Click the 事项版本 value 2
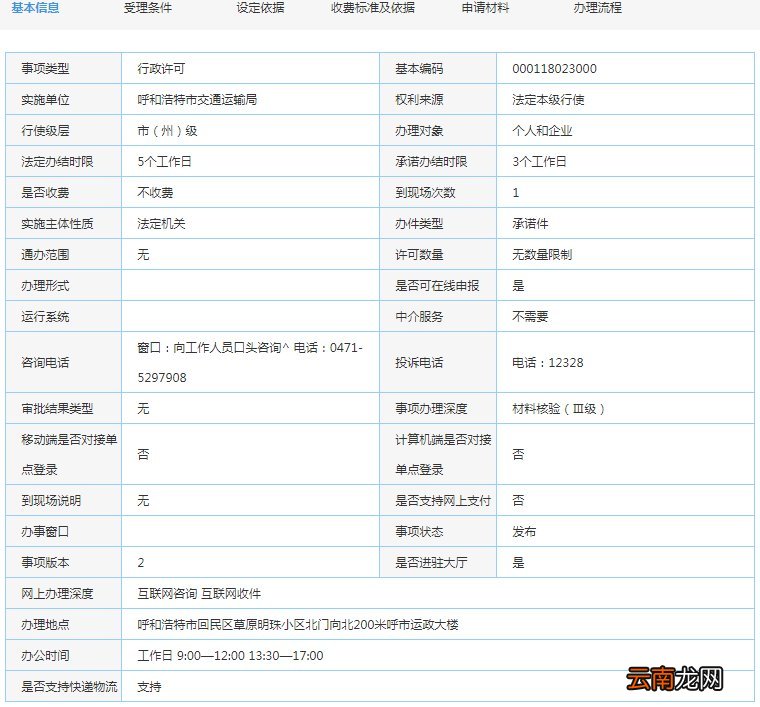This screenshot has height=707, width=760. tap(141, 563)
